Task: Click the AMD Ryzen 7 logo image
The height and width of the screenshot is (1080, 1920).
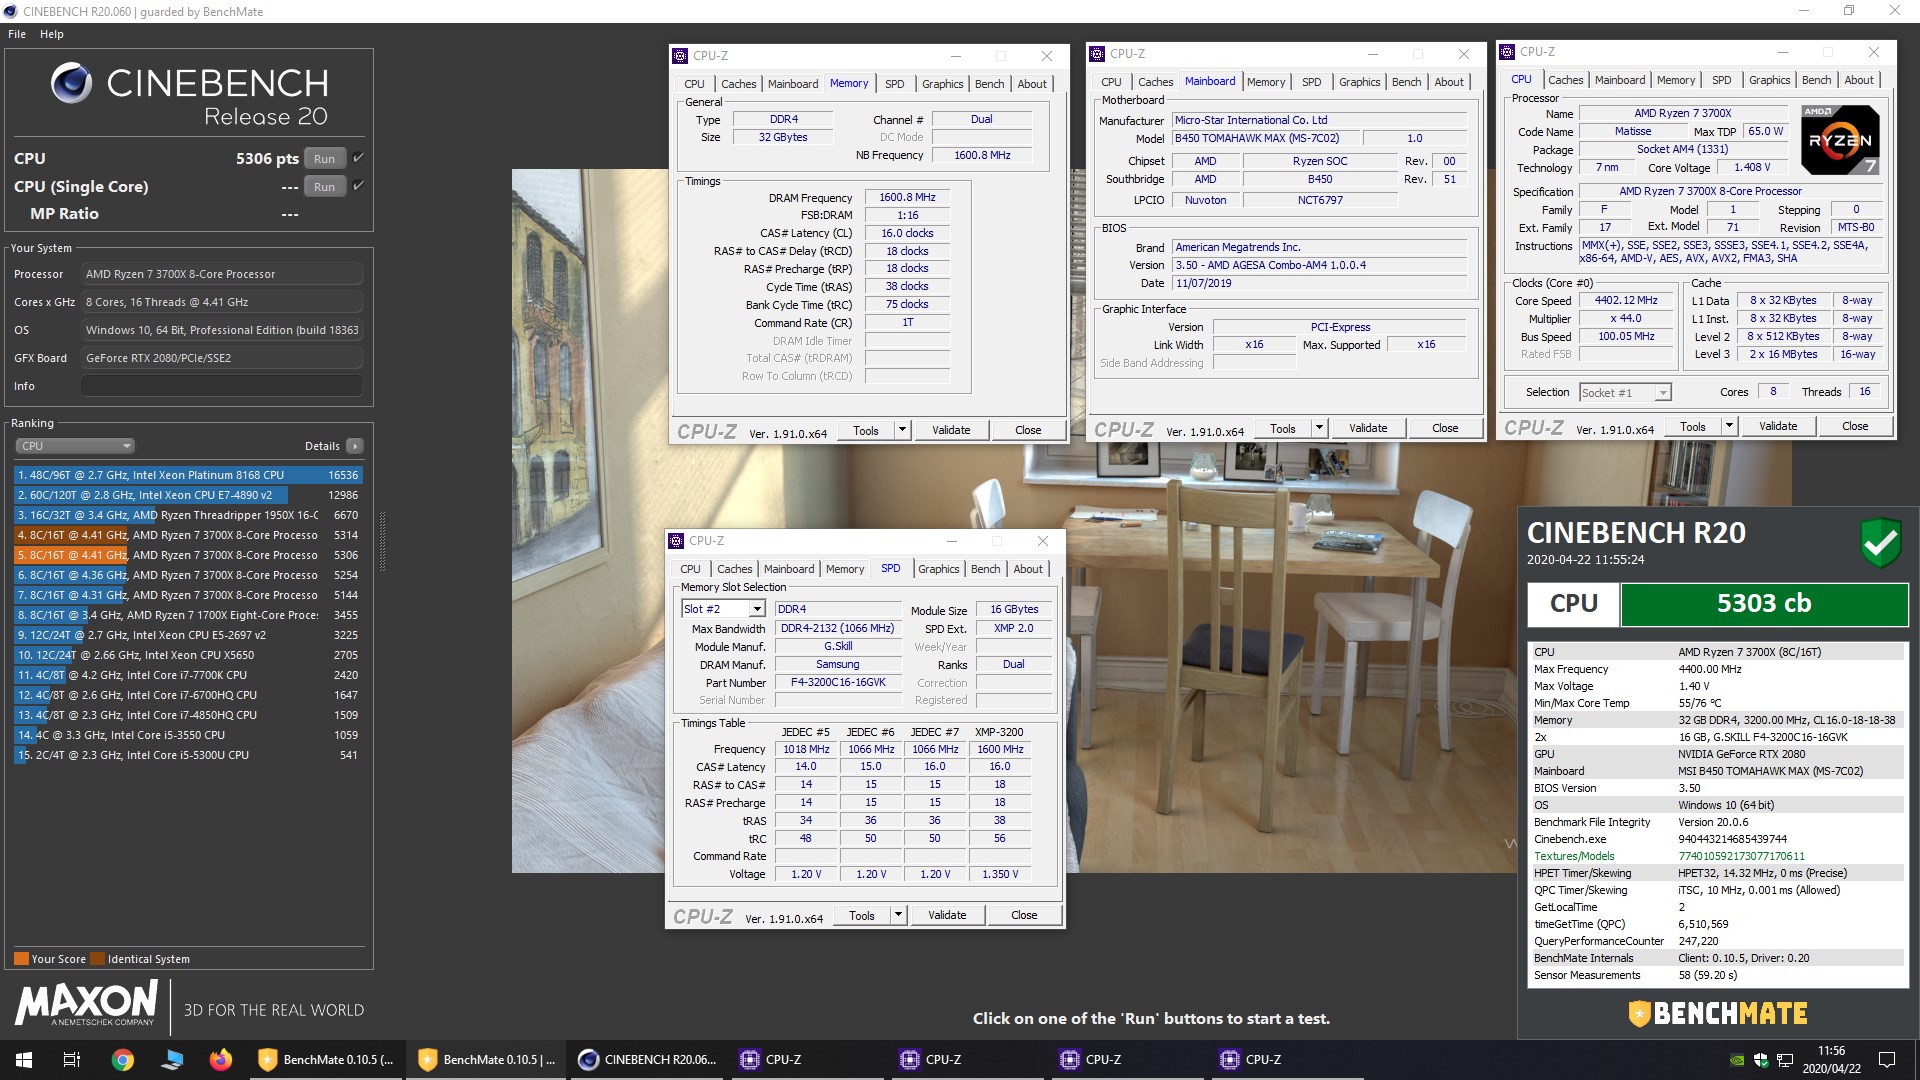Action: click(1840, 139)
